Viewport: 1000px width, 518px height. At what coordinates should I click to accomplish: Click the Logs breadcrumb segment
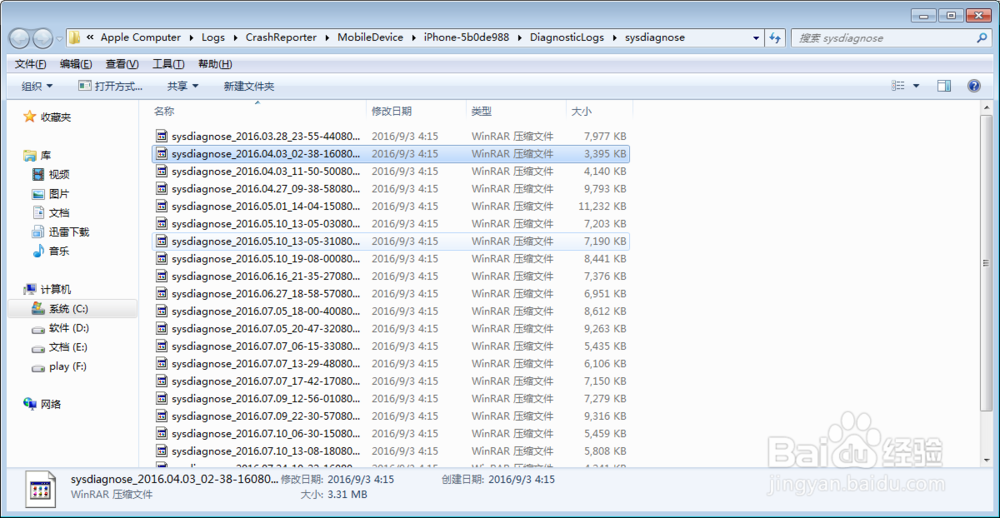(213, 38)
